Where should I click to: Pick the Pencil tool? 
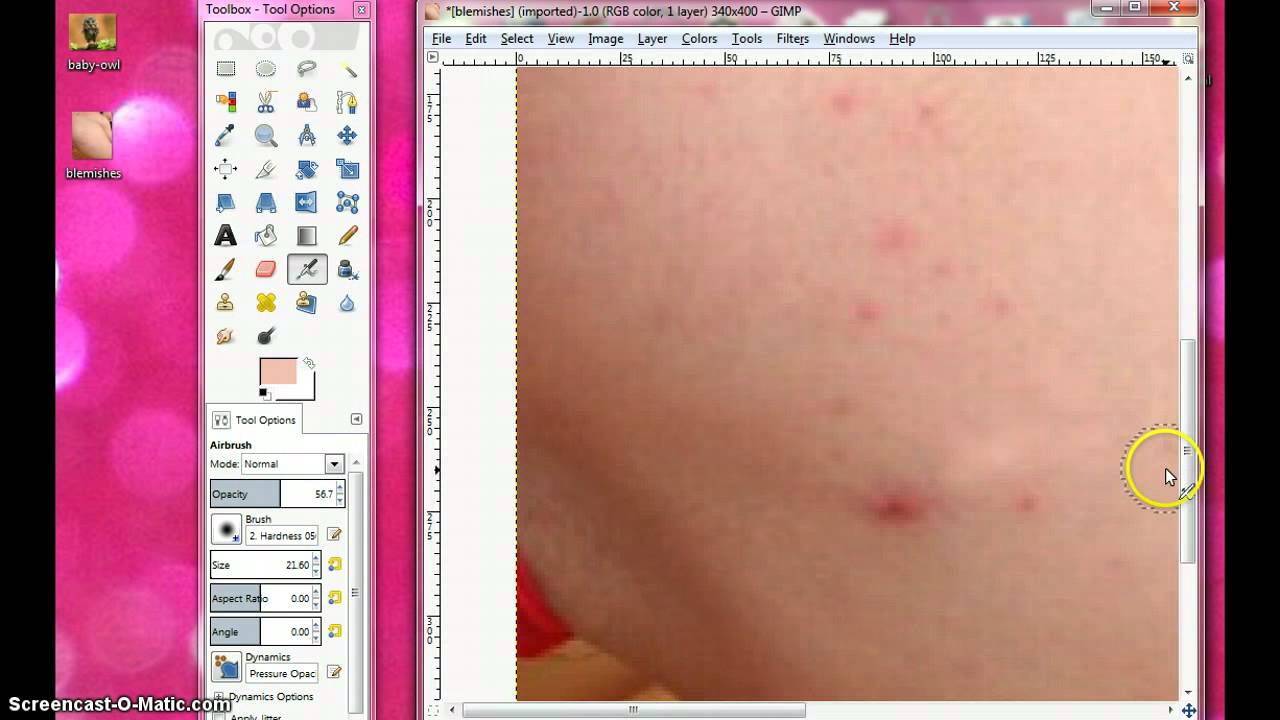(347, 236)
